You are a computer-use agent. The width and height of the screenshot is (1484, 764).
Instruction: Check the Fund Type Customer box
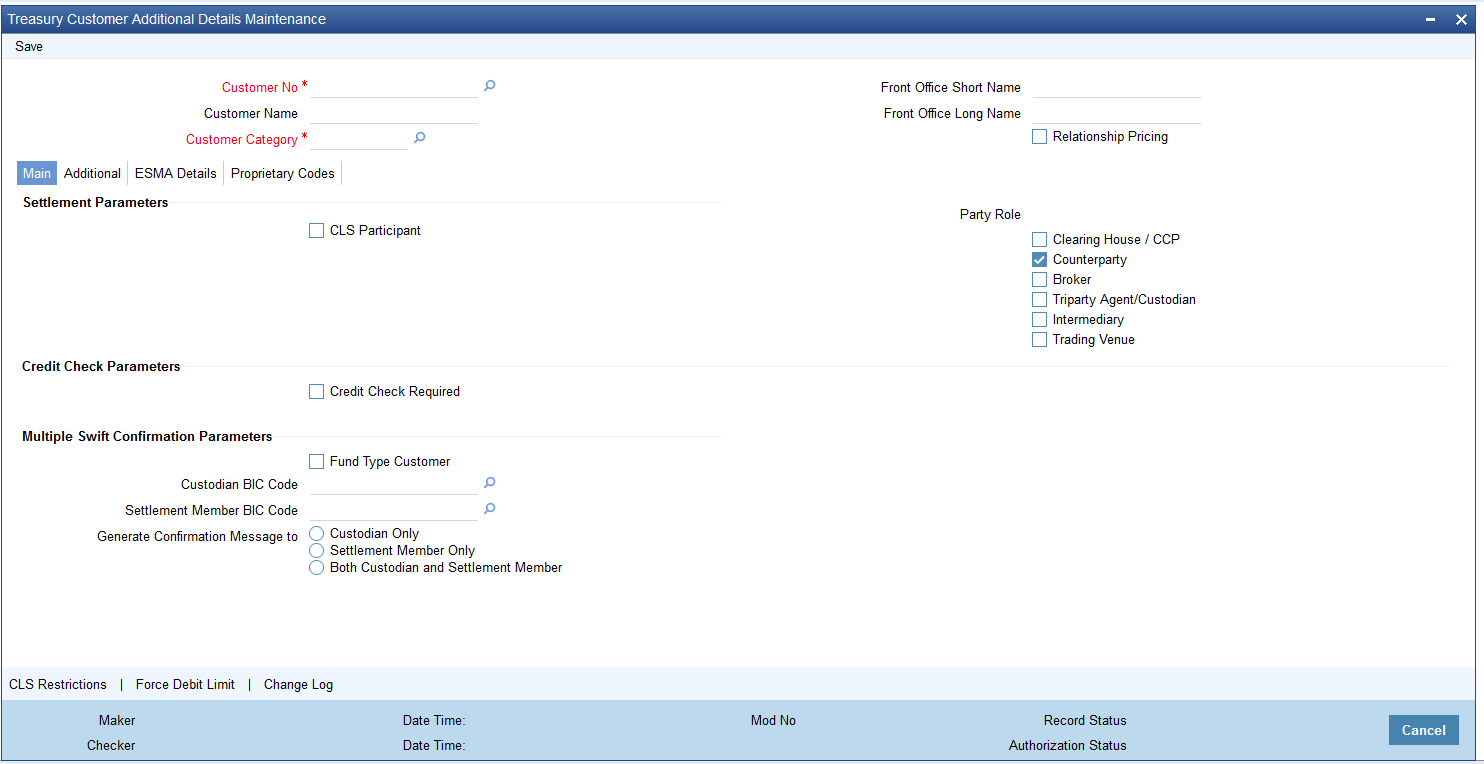click(x=317, y=462)
